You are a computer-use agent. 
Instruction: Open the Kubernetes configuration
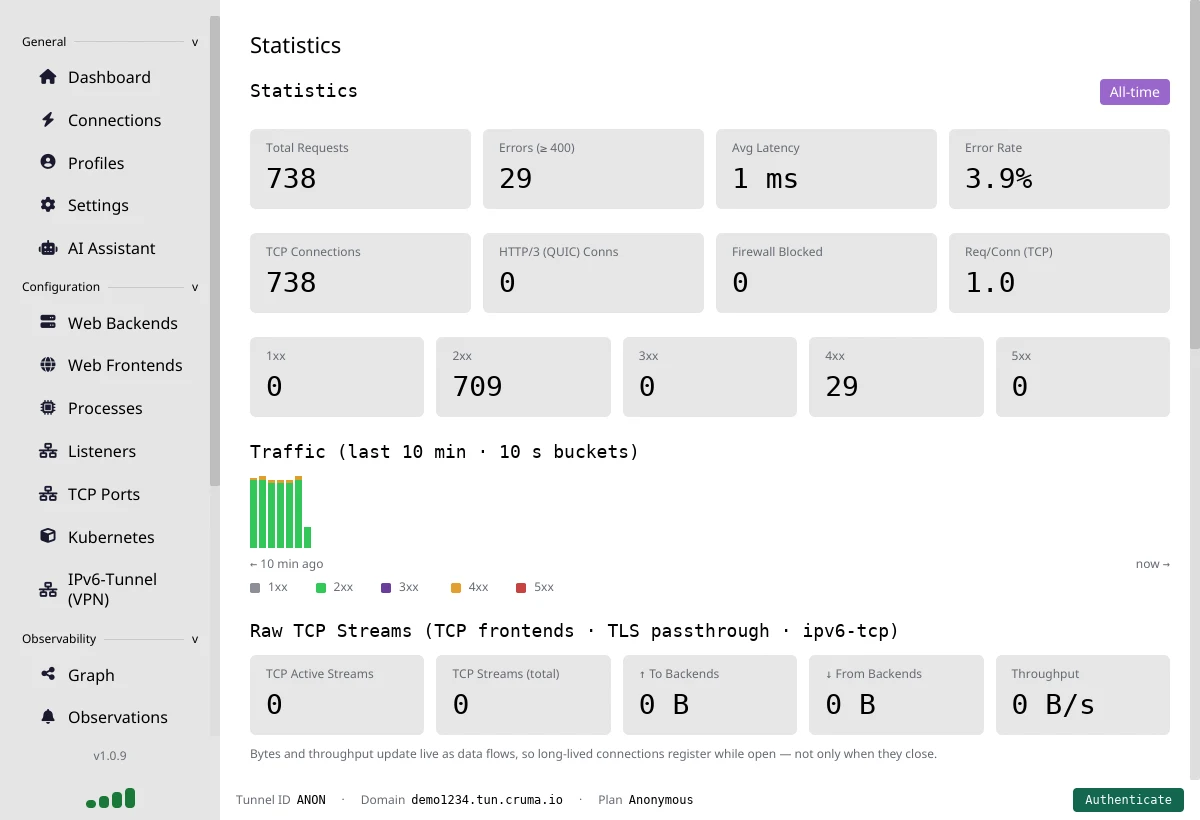click(x=109, y=537)
